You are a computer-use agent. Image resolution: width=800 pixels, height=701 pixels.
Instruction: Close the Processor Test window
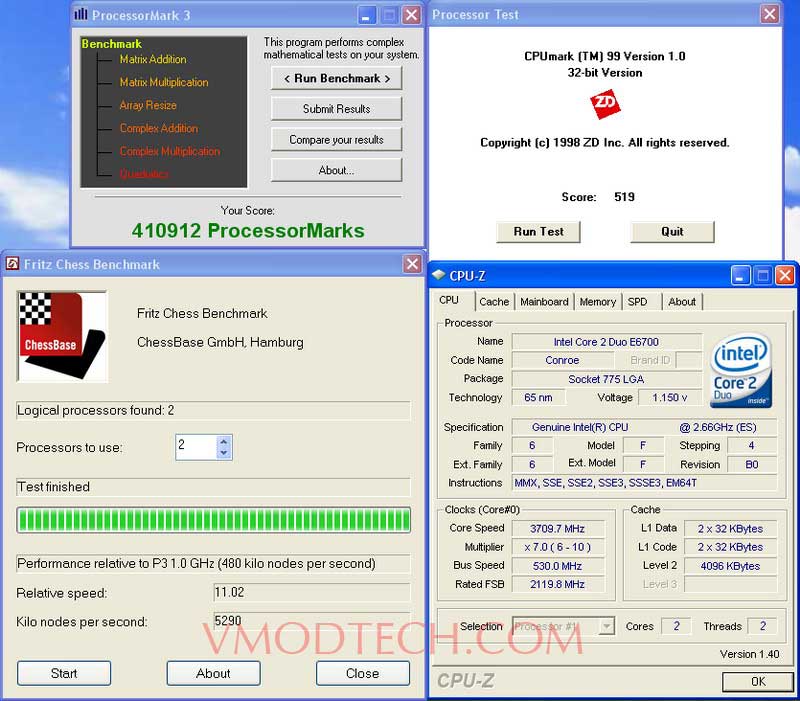770,14
